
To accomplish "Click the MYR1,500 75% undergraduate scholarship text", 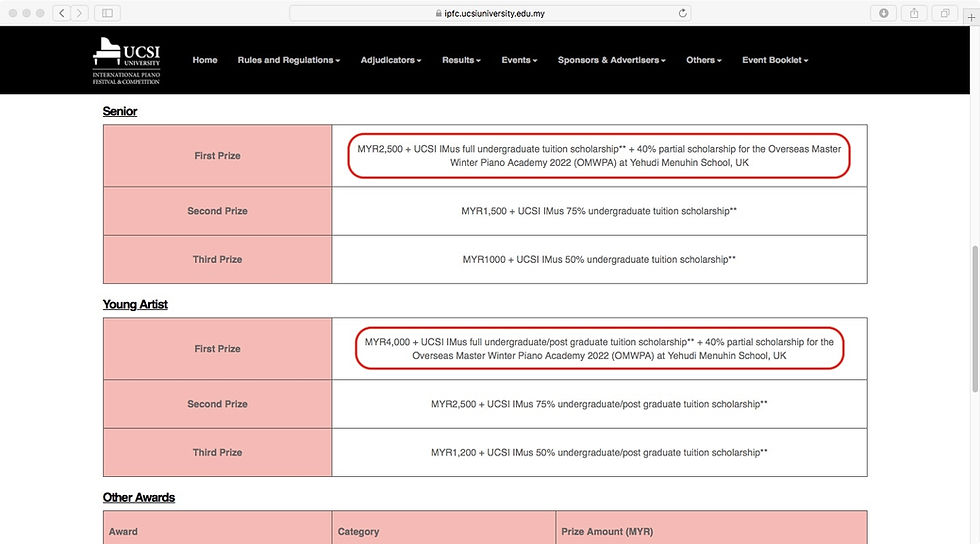I will [x=599, y=211].
